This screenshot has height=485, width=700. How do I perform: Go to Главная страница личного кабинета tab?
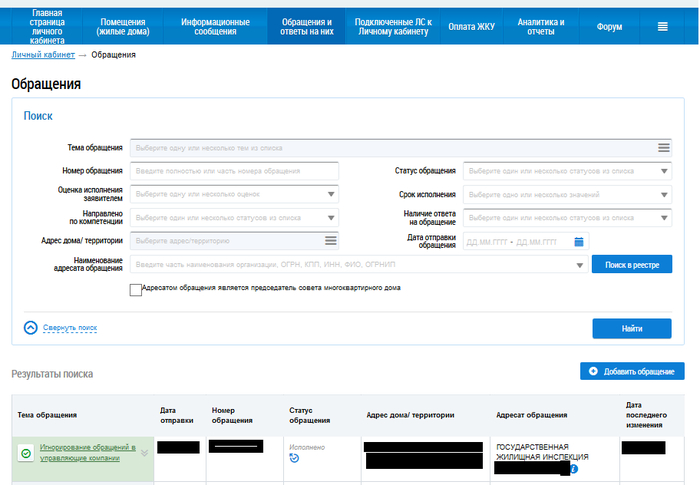click(x=47, y=27)
